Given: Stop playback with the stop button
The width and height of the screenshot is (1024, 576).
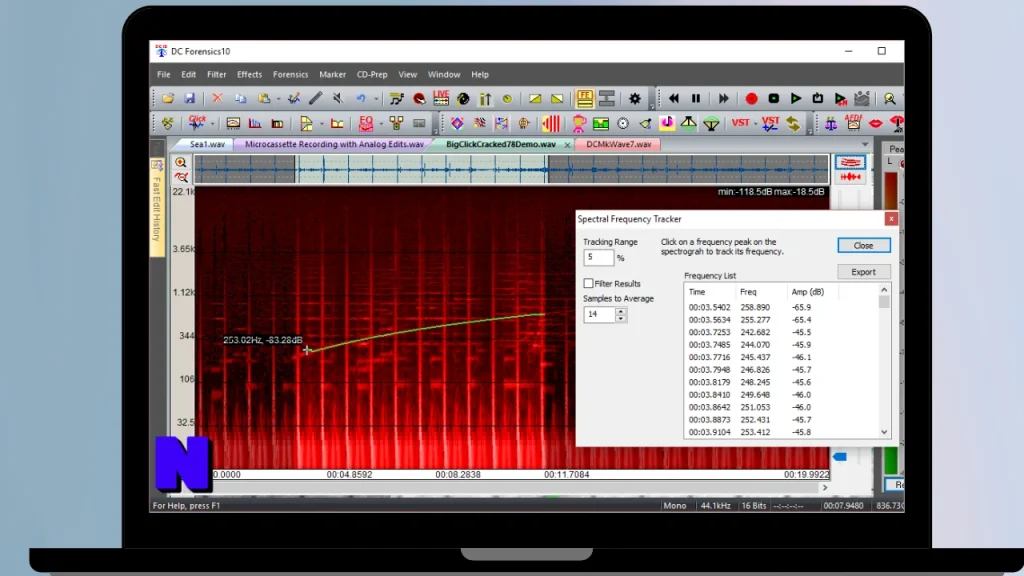Looking at the screenshot, I should coord(774,99).
